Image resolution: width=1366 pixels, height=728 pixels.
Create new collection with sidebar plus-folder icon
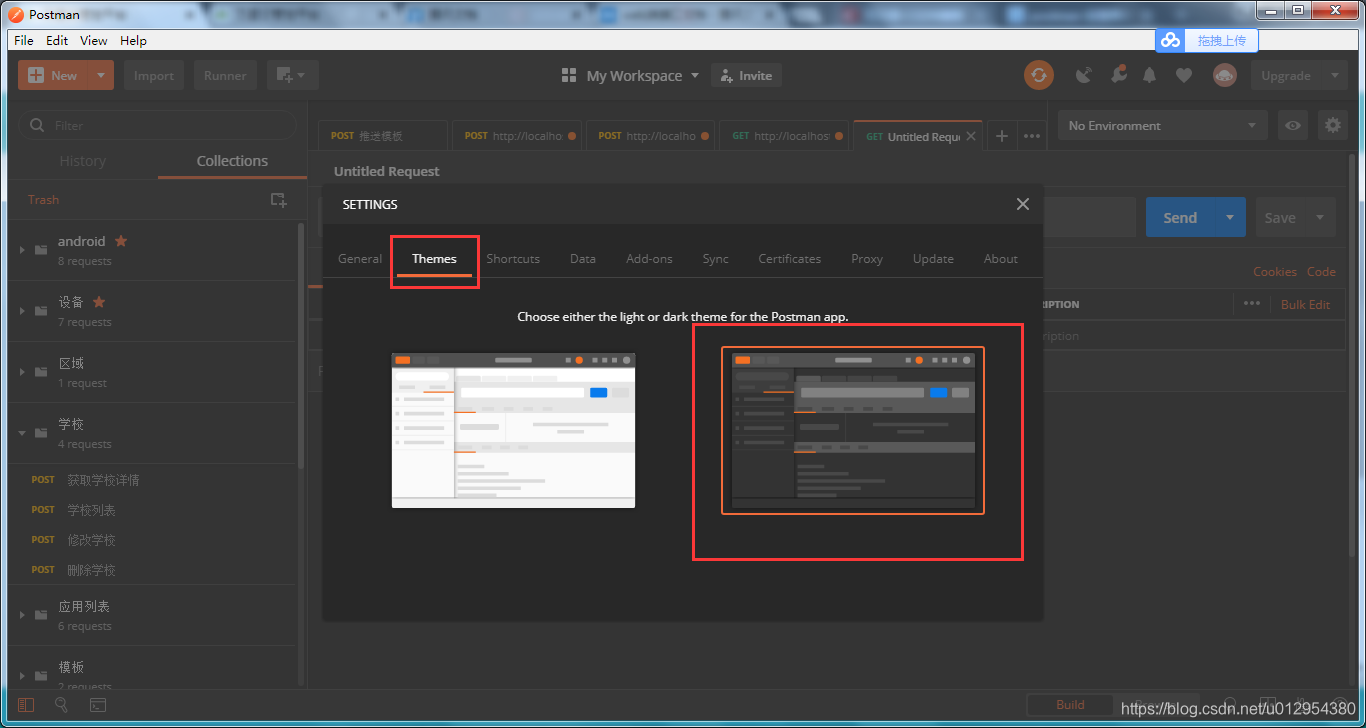pos(279,199)
